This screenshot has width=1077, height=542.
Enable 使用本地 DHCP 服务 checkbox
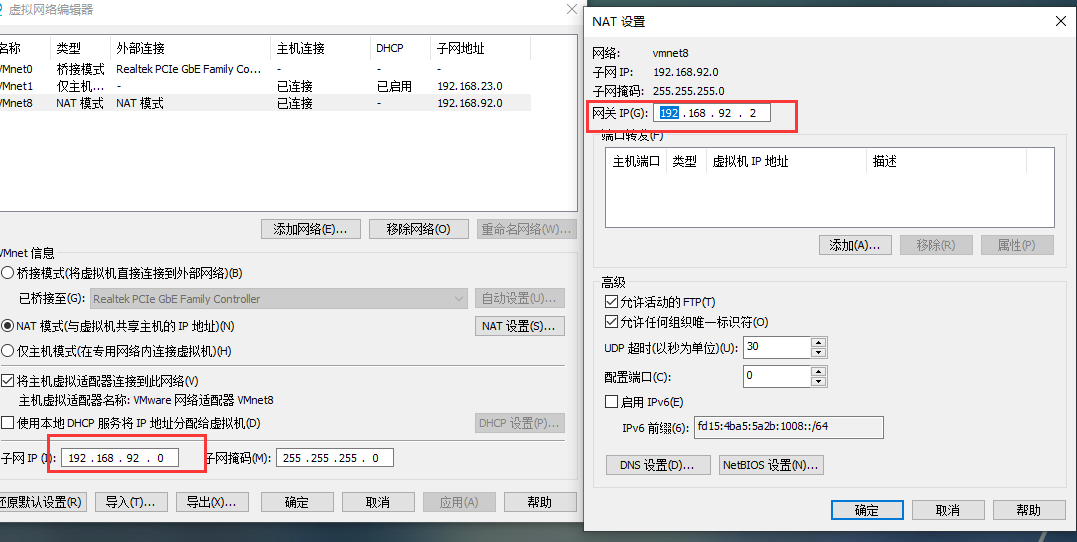(x=8, y=423)
